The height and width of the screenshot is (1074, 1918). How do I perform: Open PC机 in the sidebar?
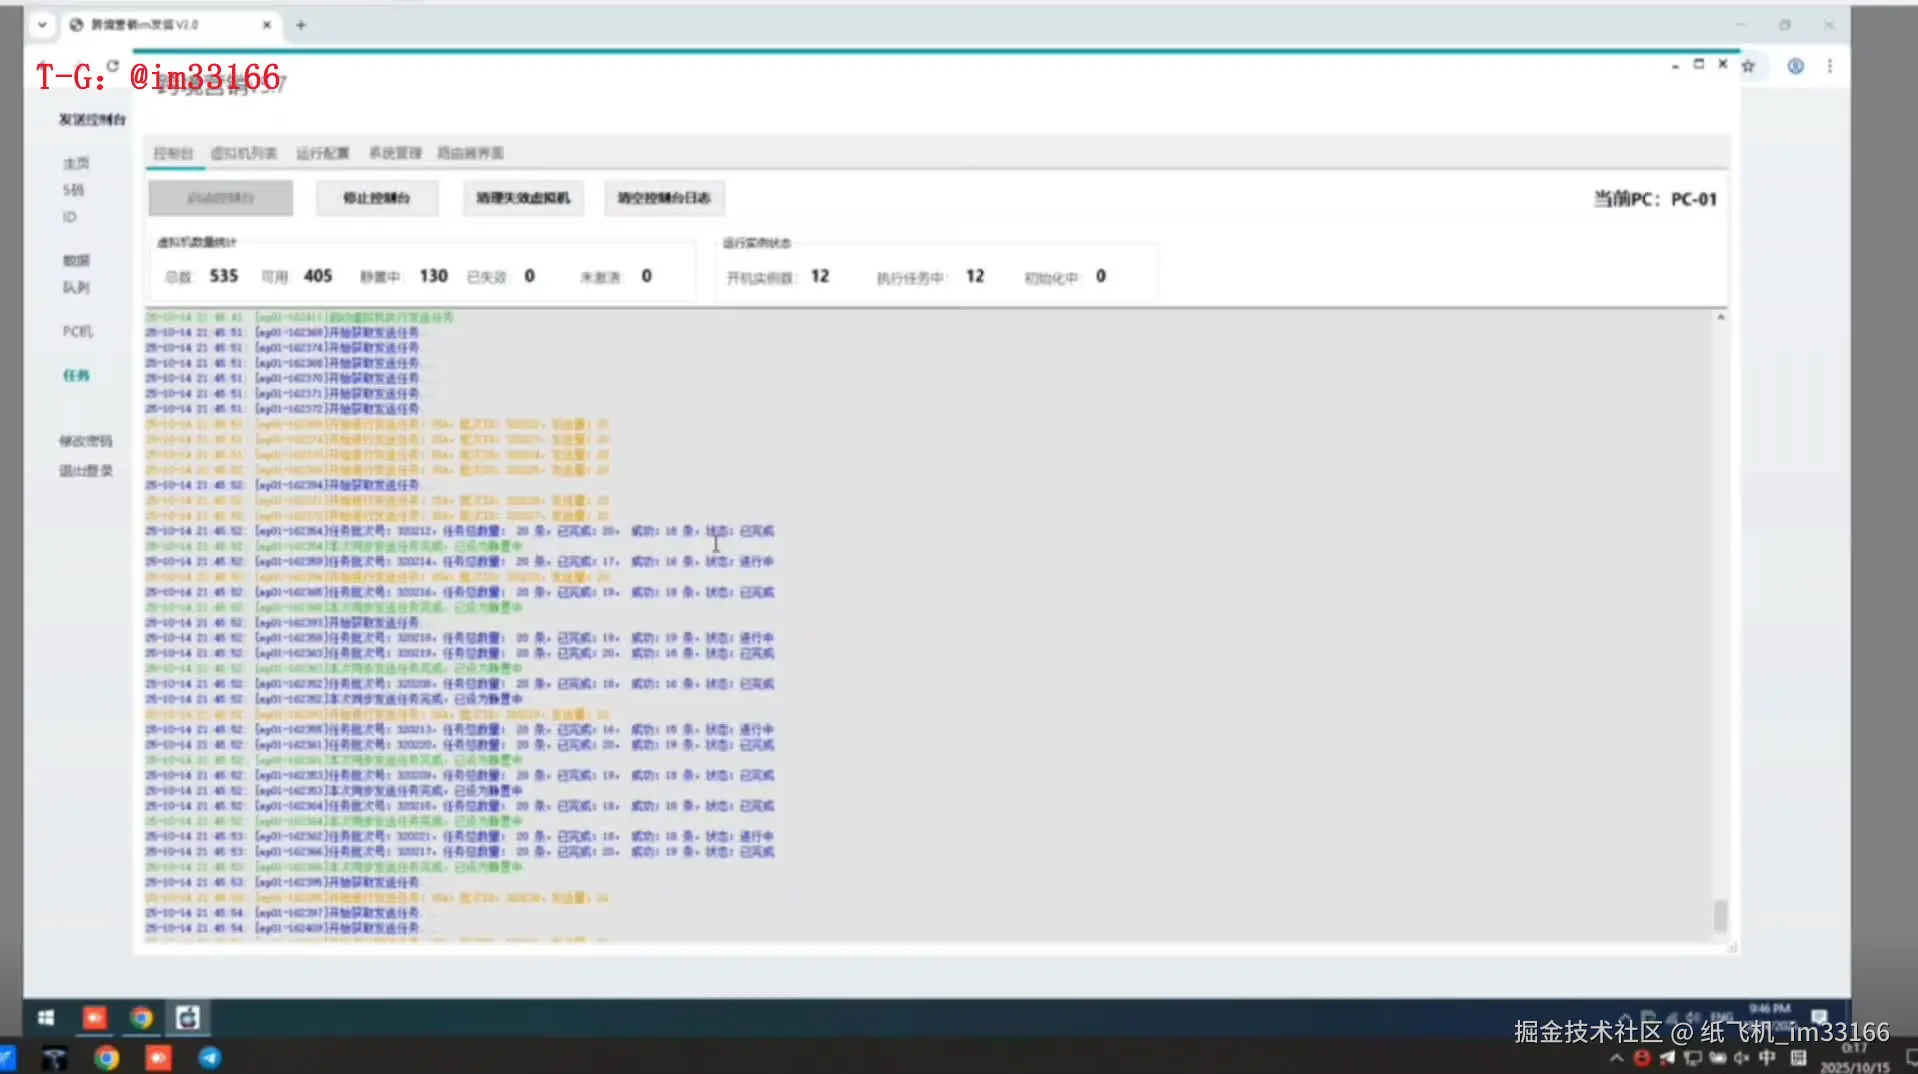coord(77,331)
